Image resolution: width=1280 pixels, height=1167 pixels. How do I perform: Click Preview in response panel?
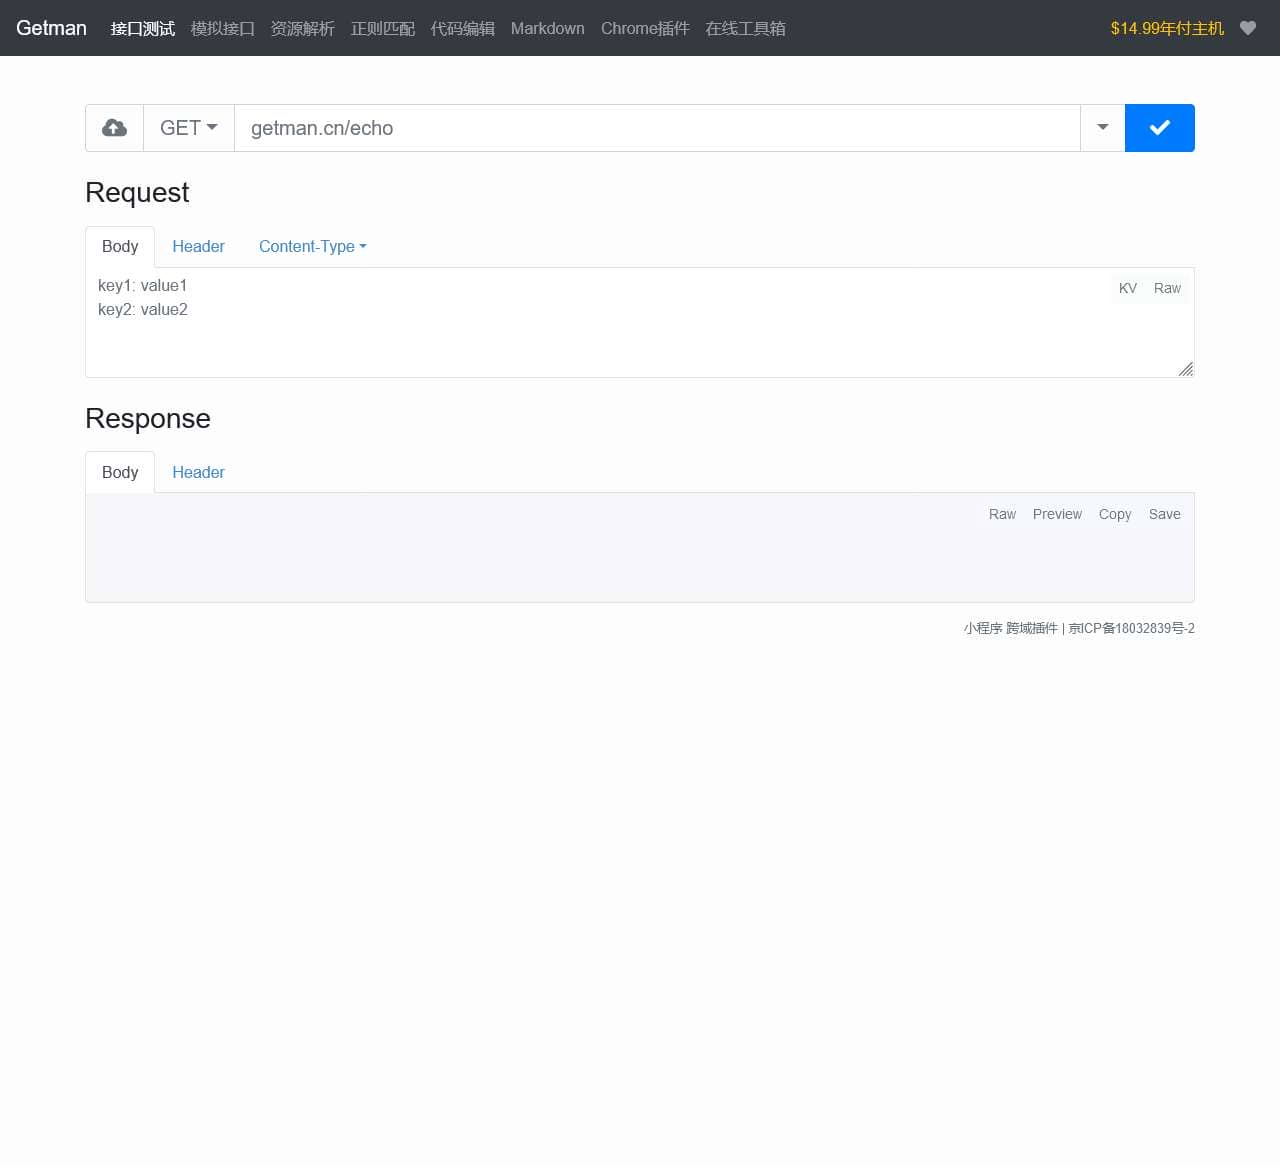1057,514
